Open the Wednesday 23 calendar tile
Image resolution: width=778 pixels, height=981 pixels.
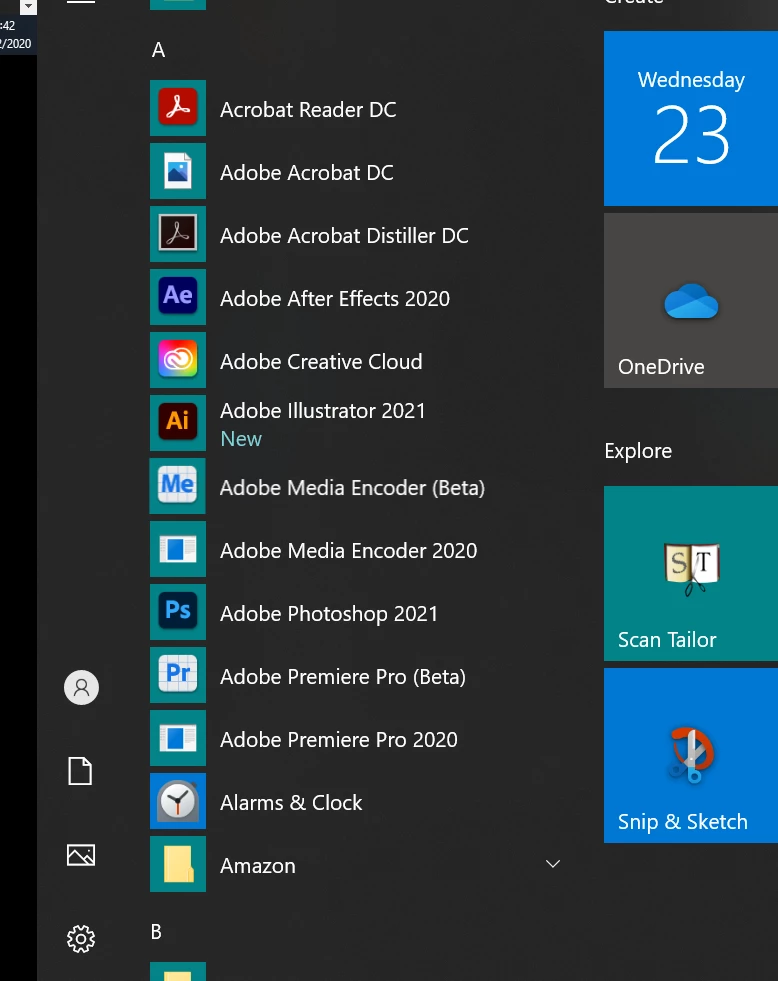690,118
